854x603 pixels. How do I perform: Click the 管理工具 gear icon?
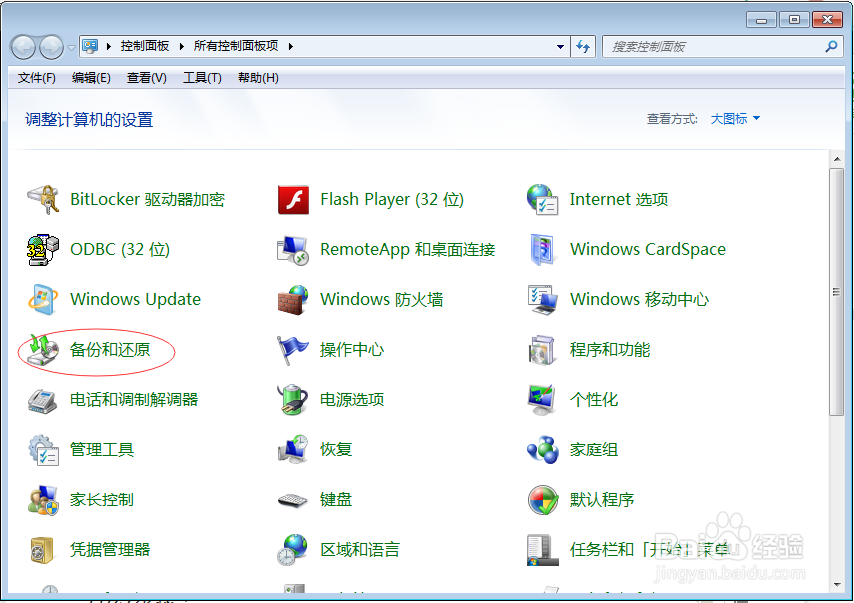(43, 450)
